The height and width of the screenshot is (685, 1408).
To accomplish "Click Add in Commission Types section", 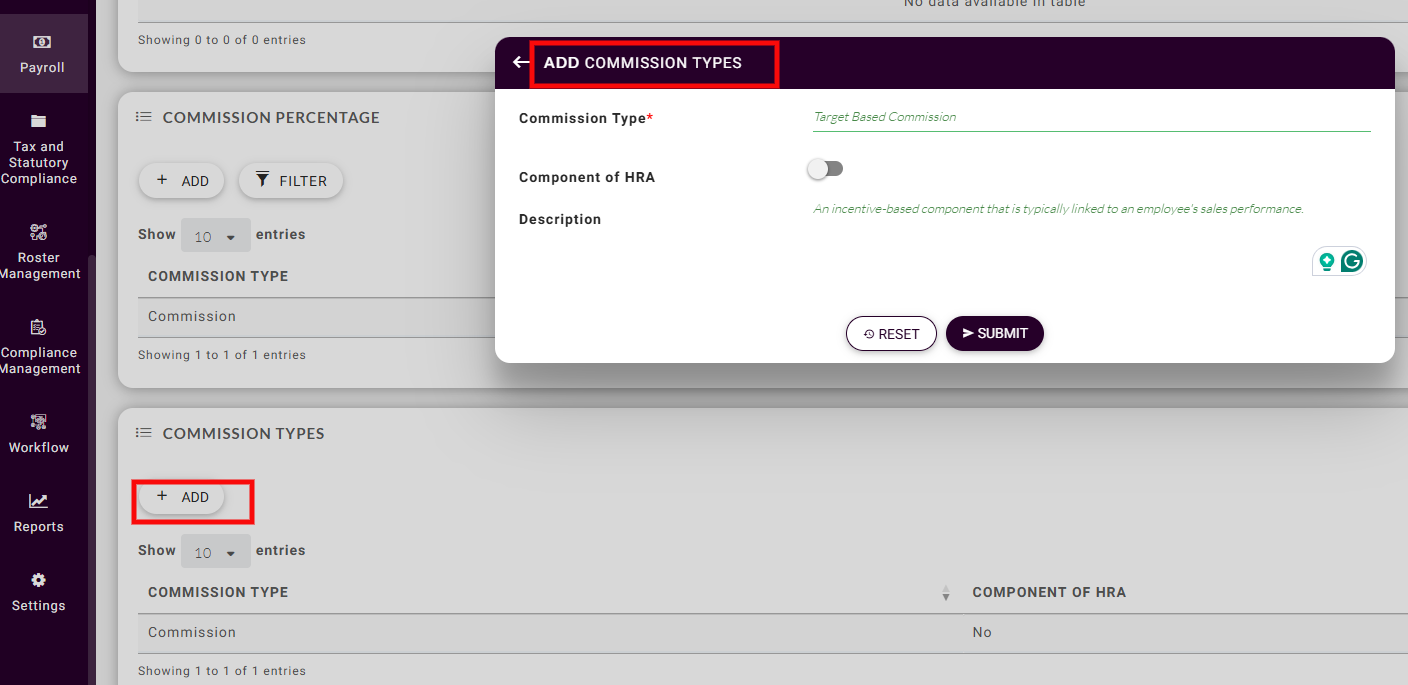I will point(182,497).
